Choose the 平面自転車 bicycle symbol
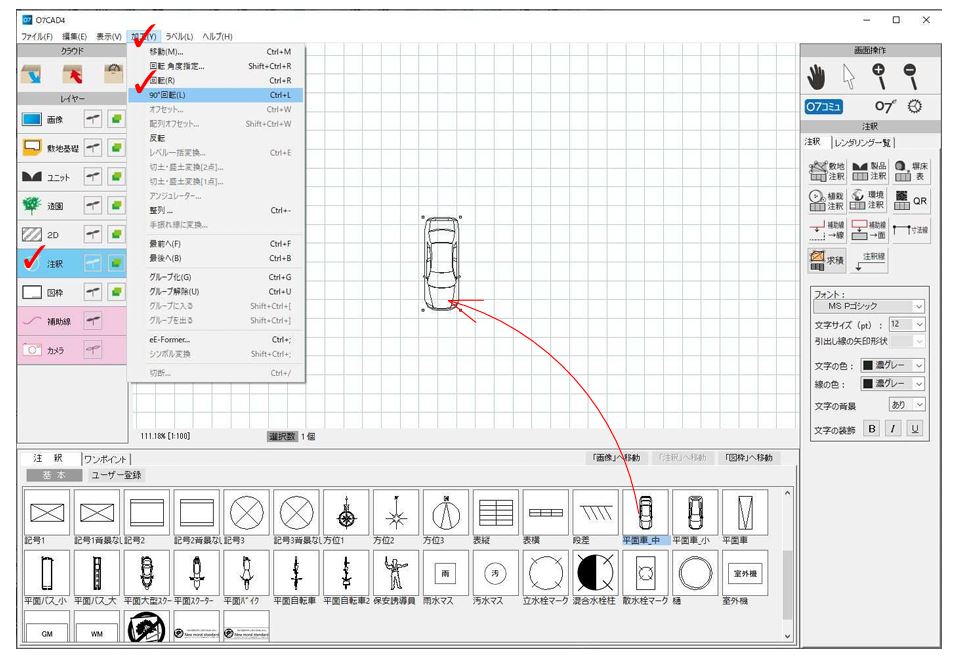 pos(296,573)
